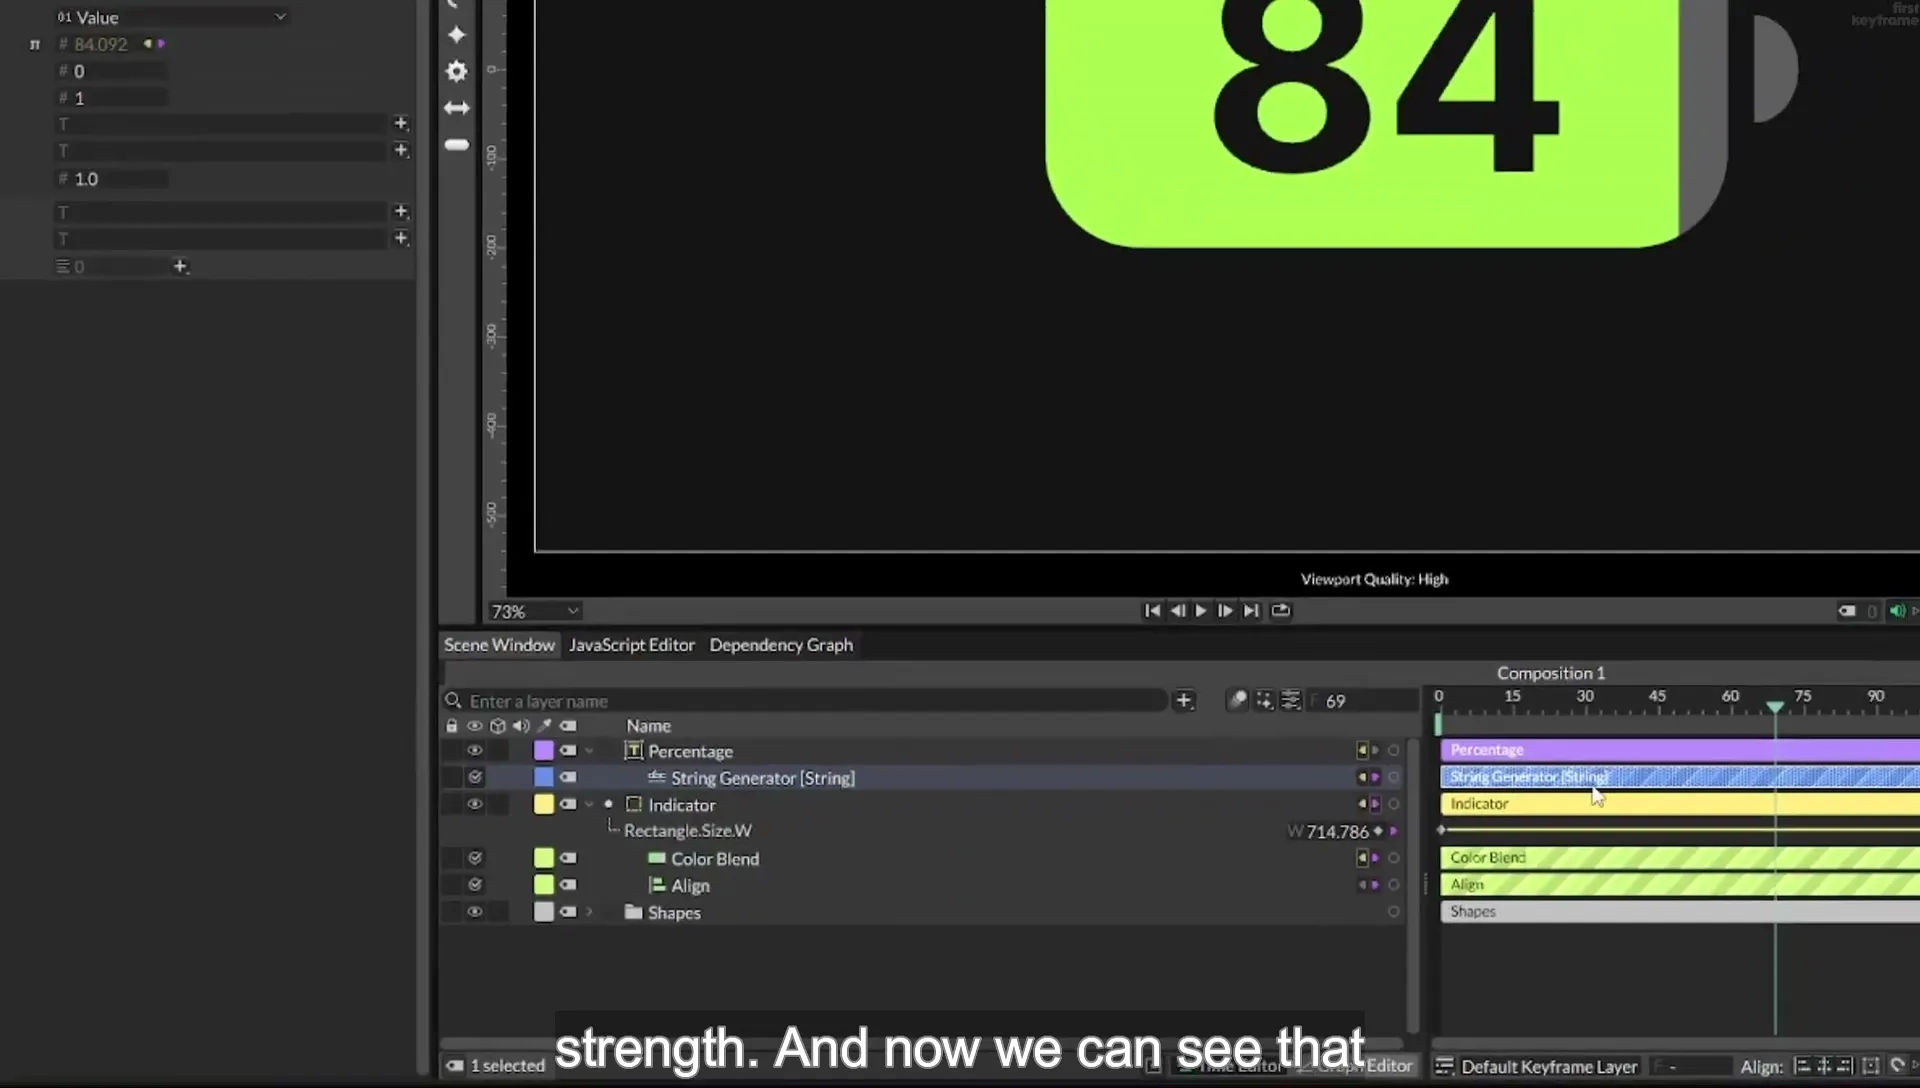Toggle the green audio speaker icon

tap(1897, 611)
